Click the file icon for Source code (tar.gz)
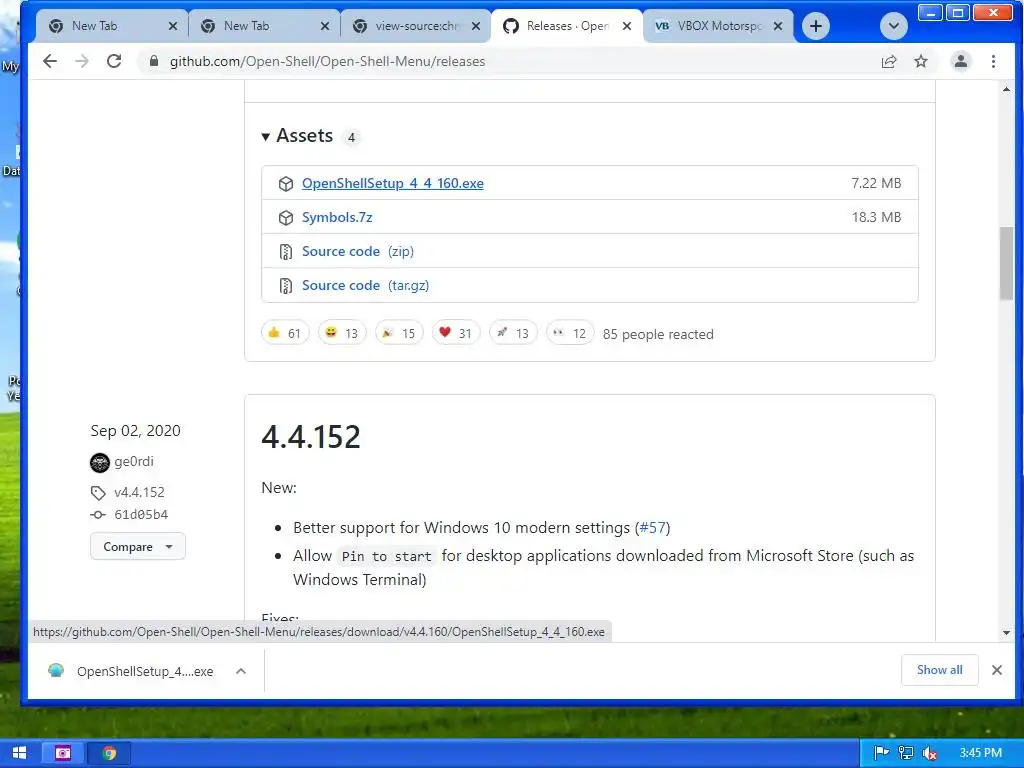 tap(285, 285)
